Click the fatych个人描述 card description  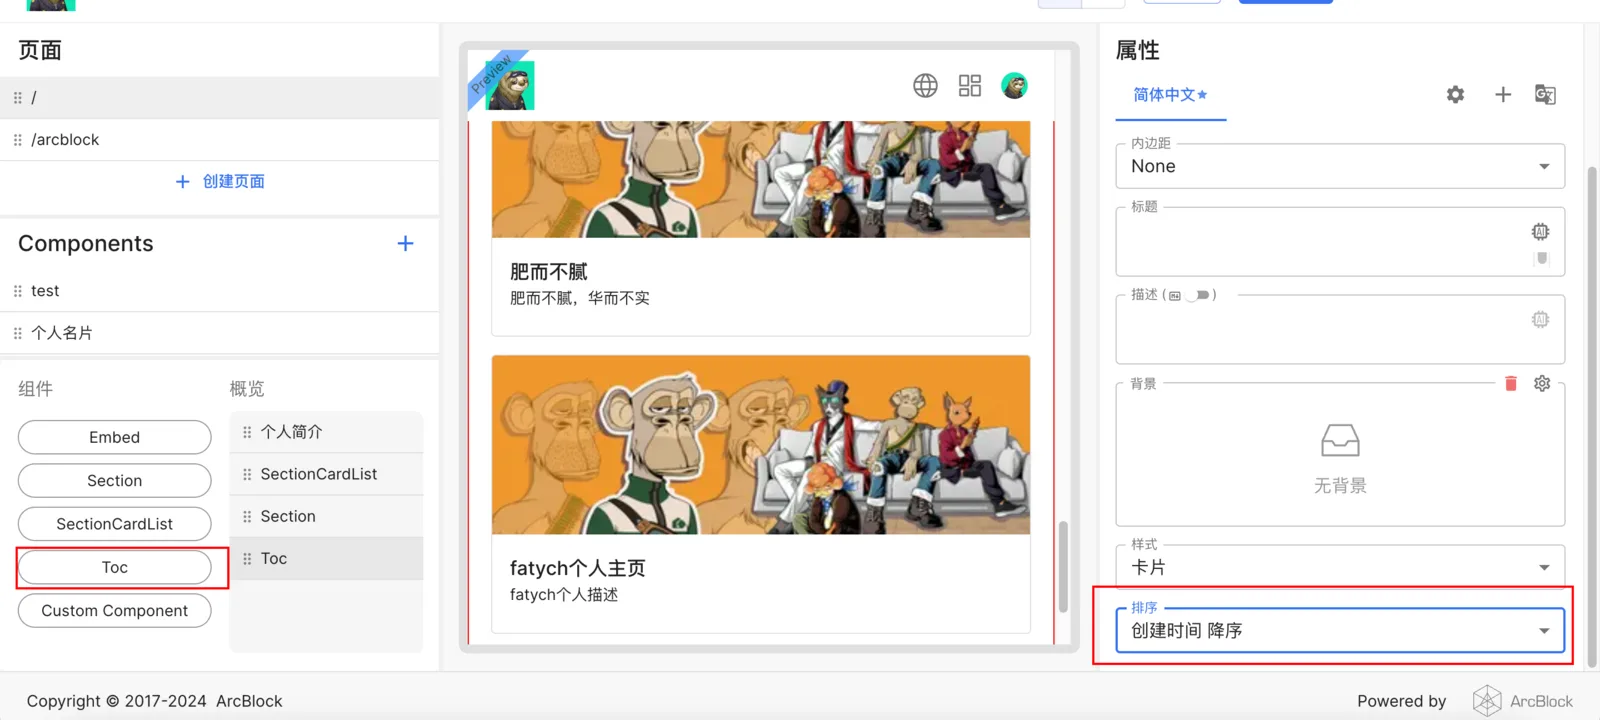564,595
